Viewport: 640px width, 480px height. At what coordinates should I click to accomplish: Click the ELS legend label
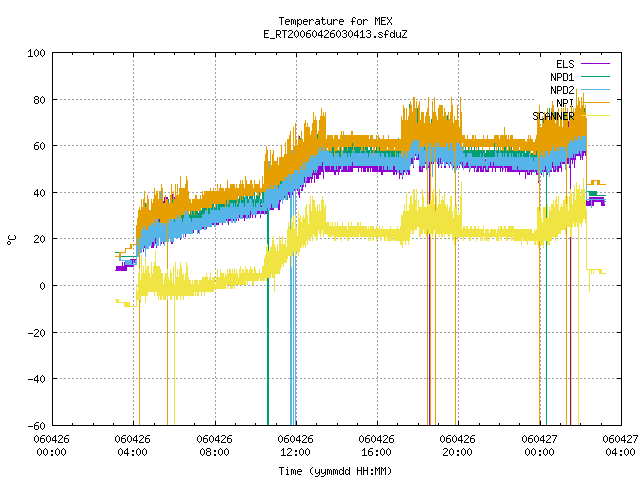tap(565, 64)
